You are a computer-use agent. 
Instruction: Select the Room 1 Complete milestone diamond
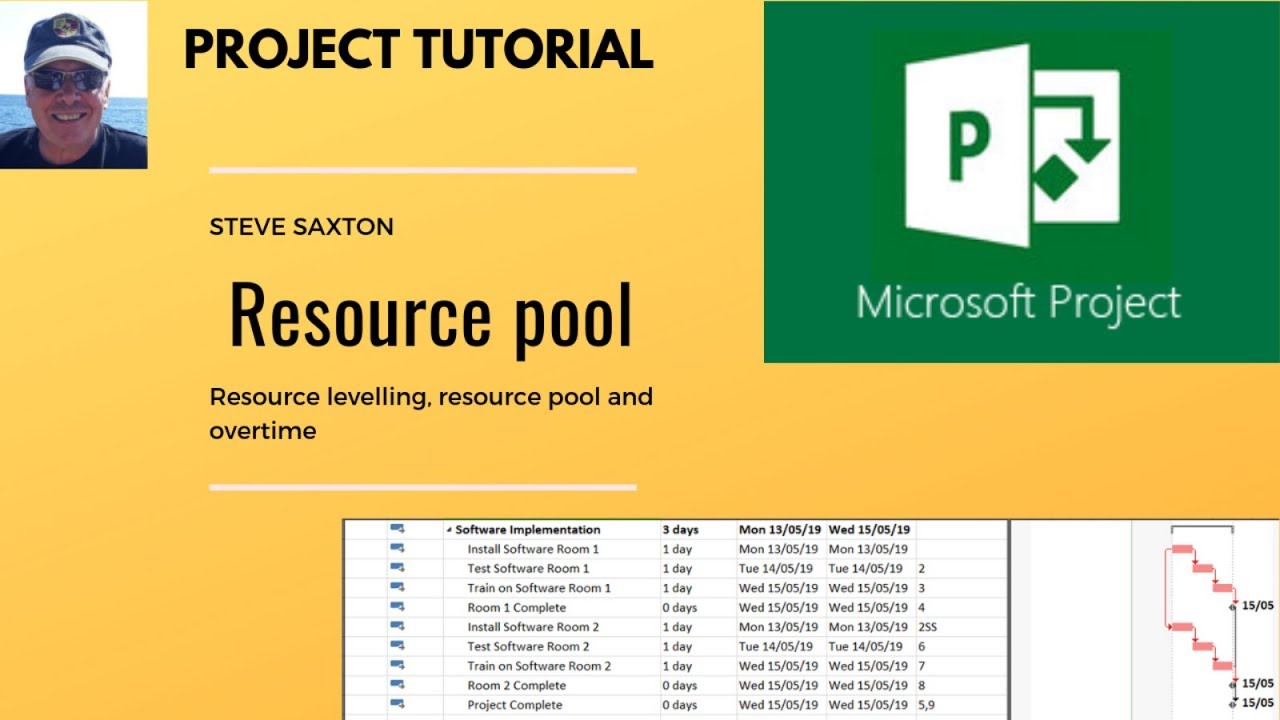(1234, 606)
